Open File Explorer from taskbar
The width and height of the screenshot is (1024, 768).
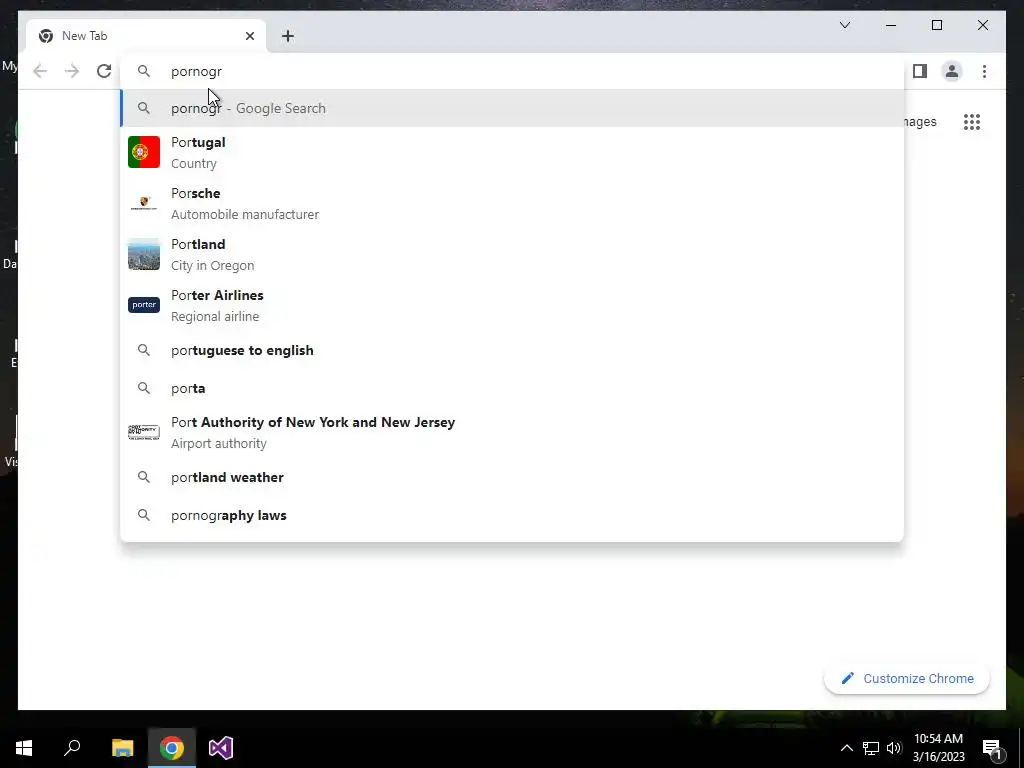coord(122,748)
